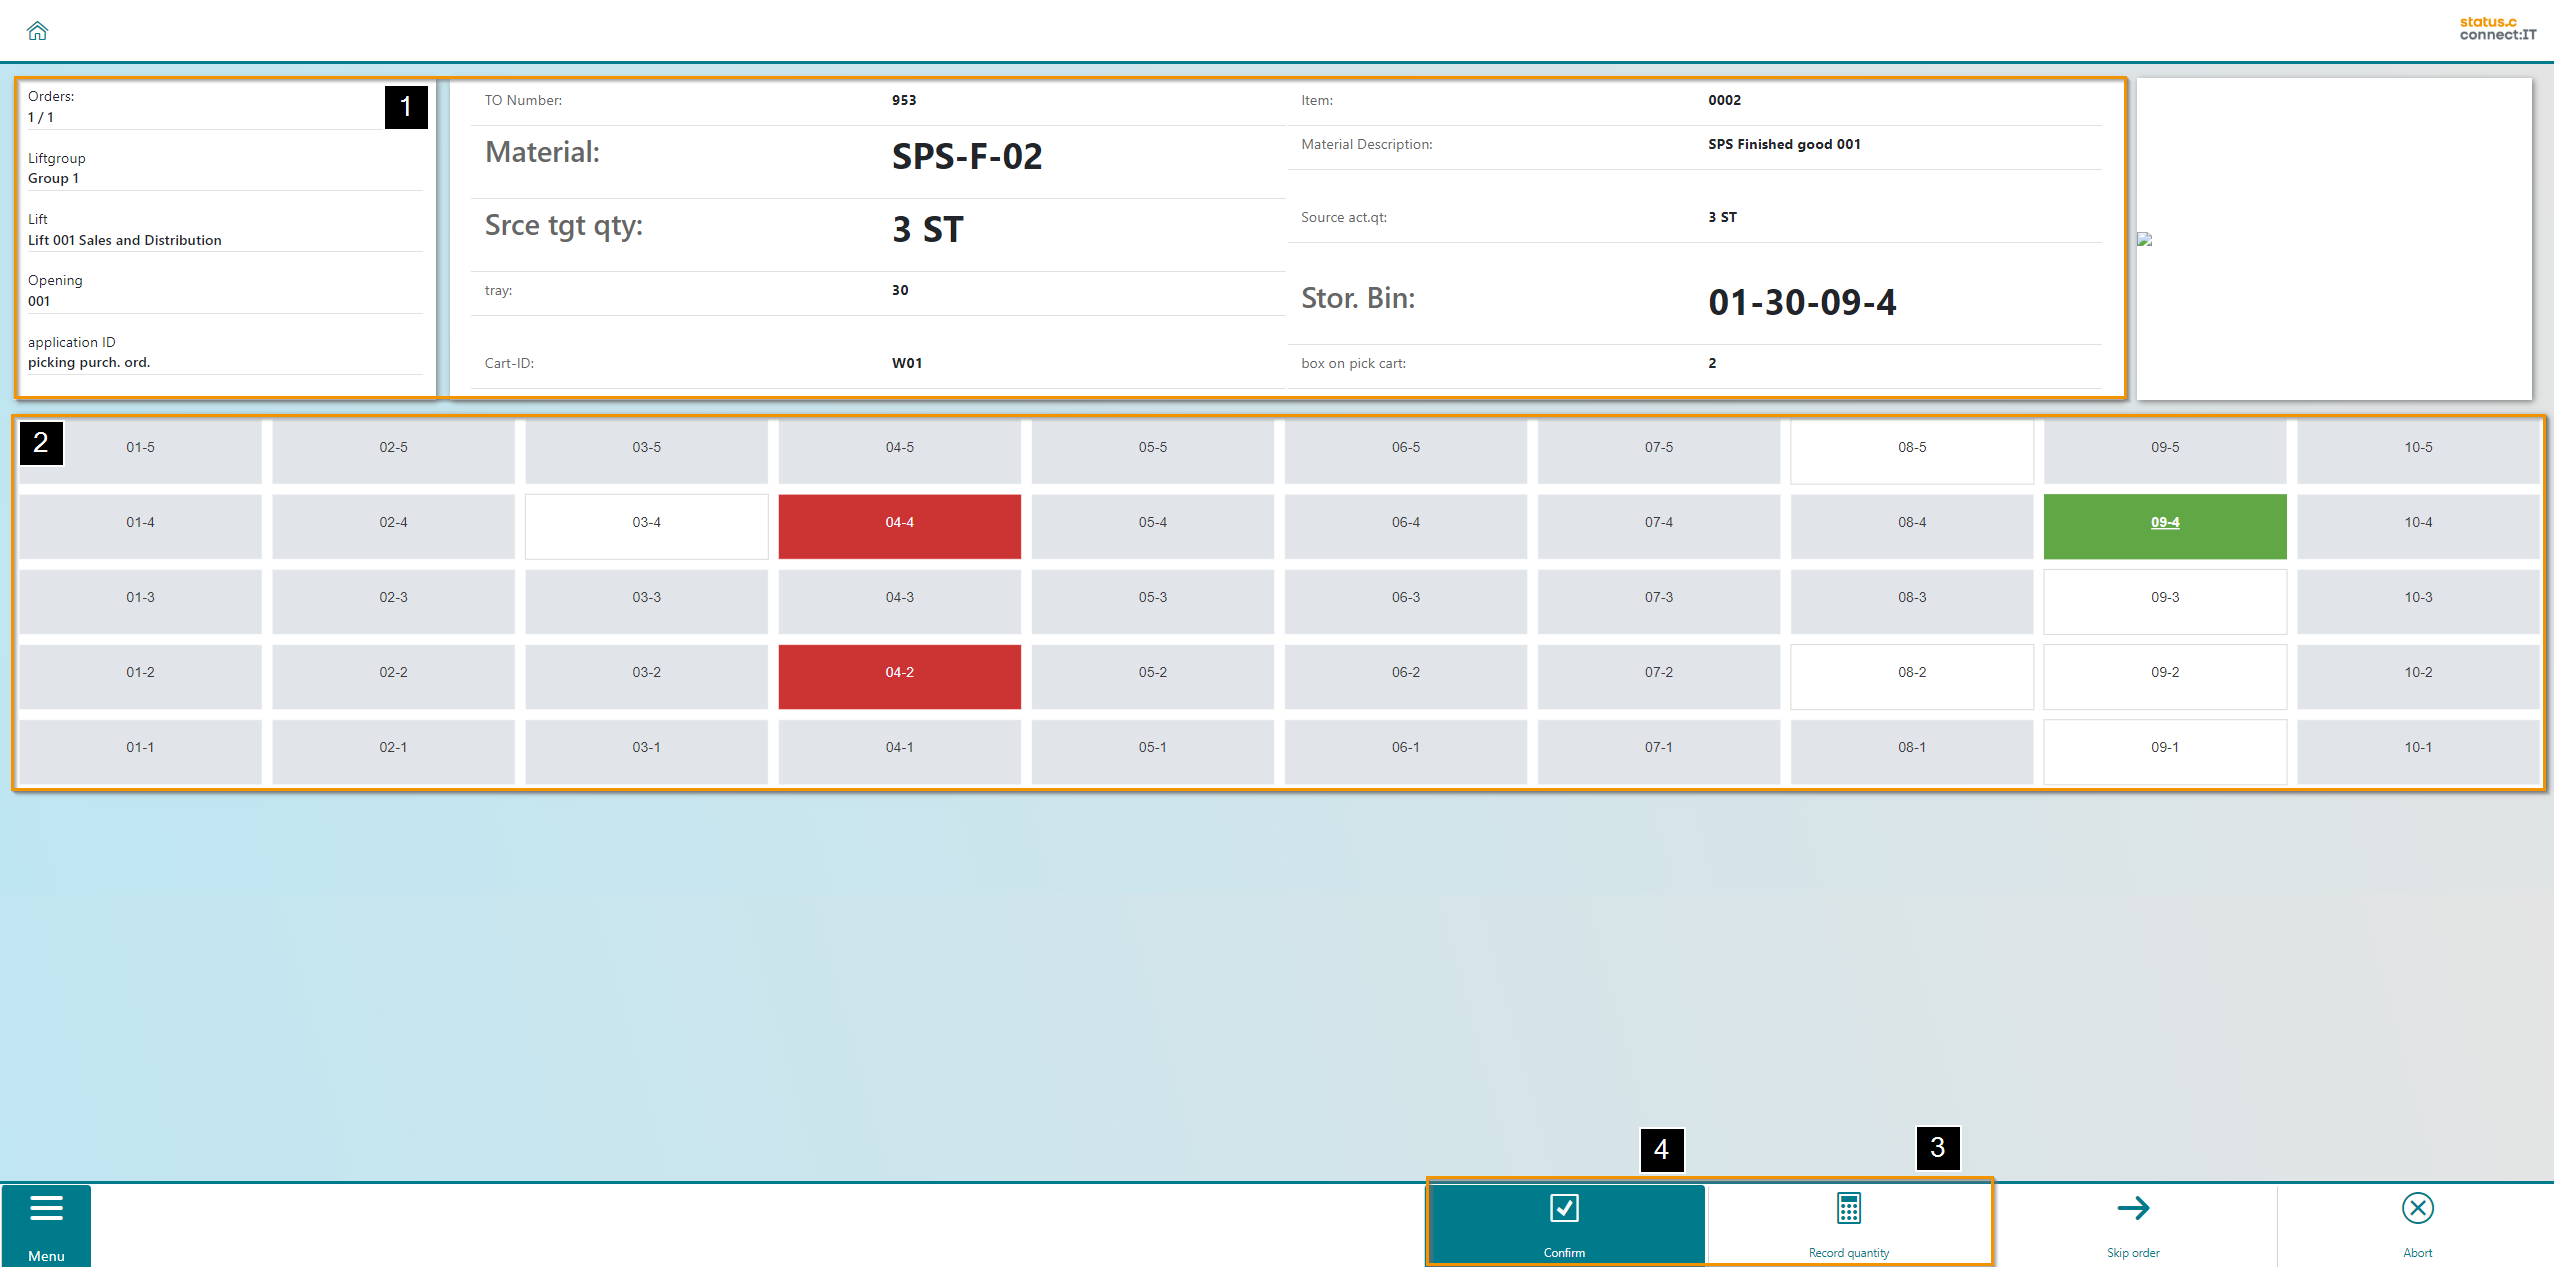Screen dimensions: 2554x1267
Task: Click tray cell 09-1
Action: coord(2164,748)
